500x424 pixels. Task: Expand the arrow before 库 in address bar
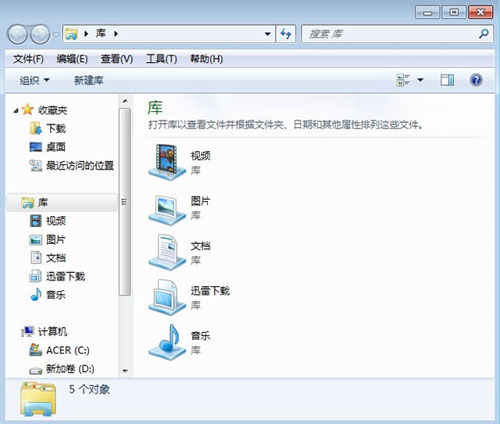click(x=86, y=34)
